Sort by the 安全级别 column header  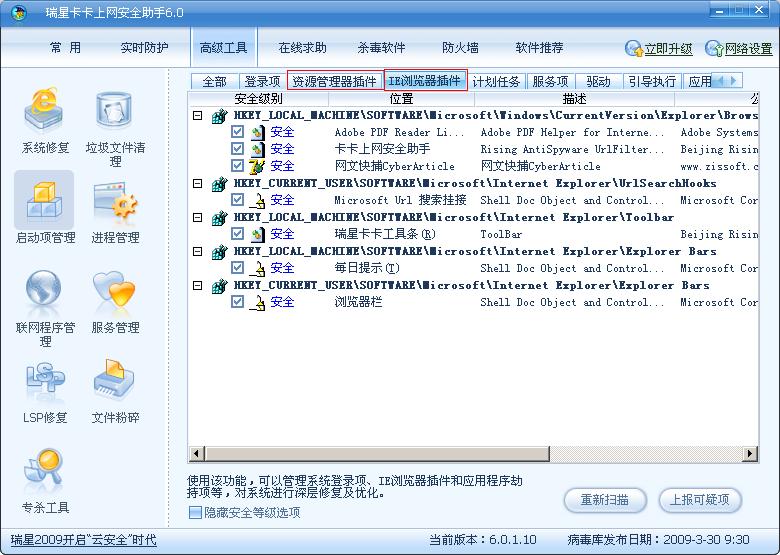pyautogui.click(x=258, y=98)
